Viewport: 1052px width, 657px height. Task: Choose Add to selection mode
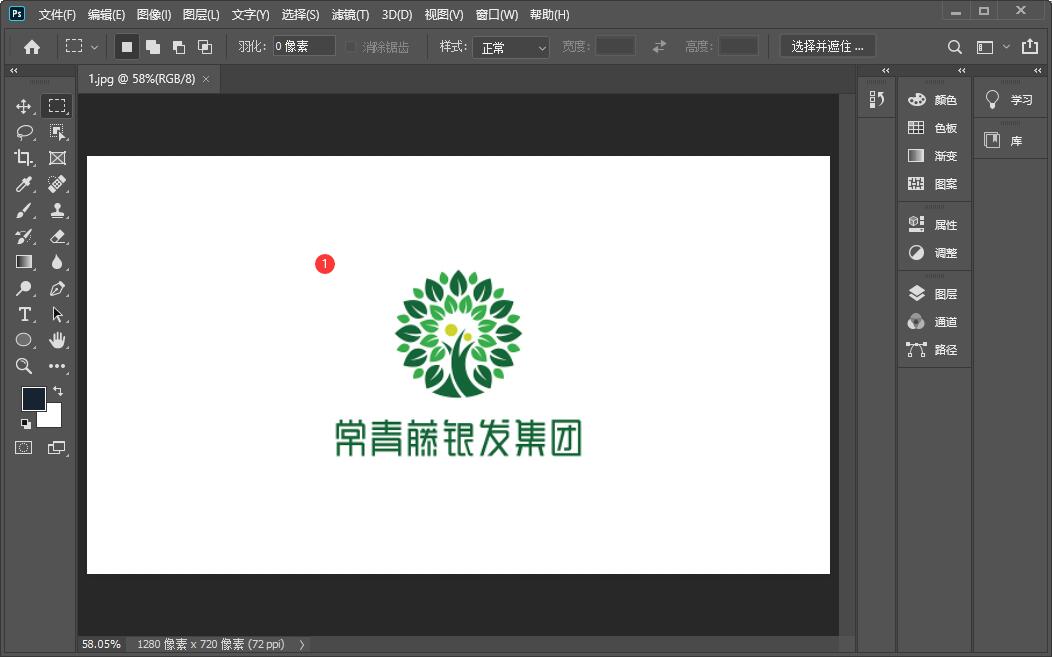(x=153, y=47)
